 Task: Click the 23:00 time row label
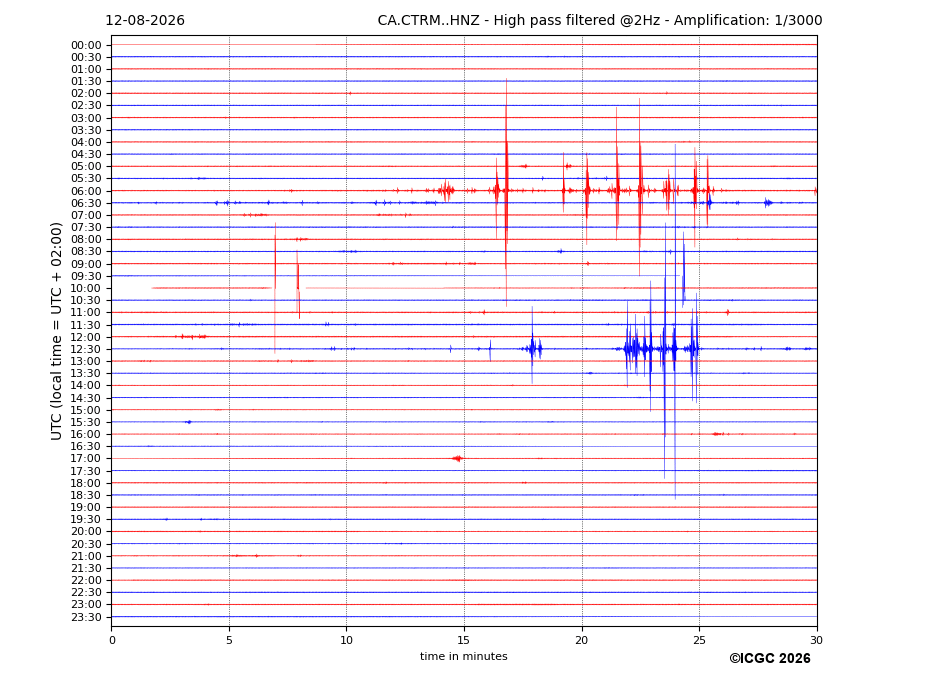point(86,605)
